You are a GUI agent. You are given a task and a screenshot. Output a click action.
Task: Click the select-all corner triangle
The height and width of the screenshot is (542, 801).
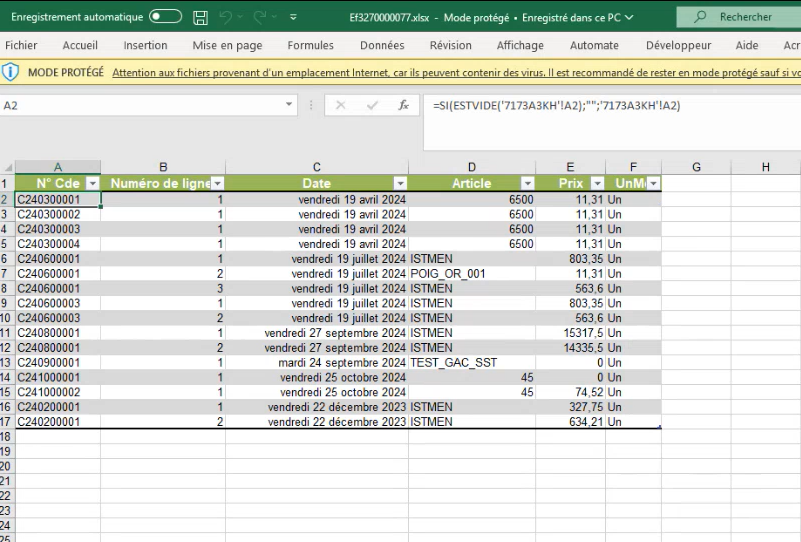click(7, 167)
